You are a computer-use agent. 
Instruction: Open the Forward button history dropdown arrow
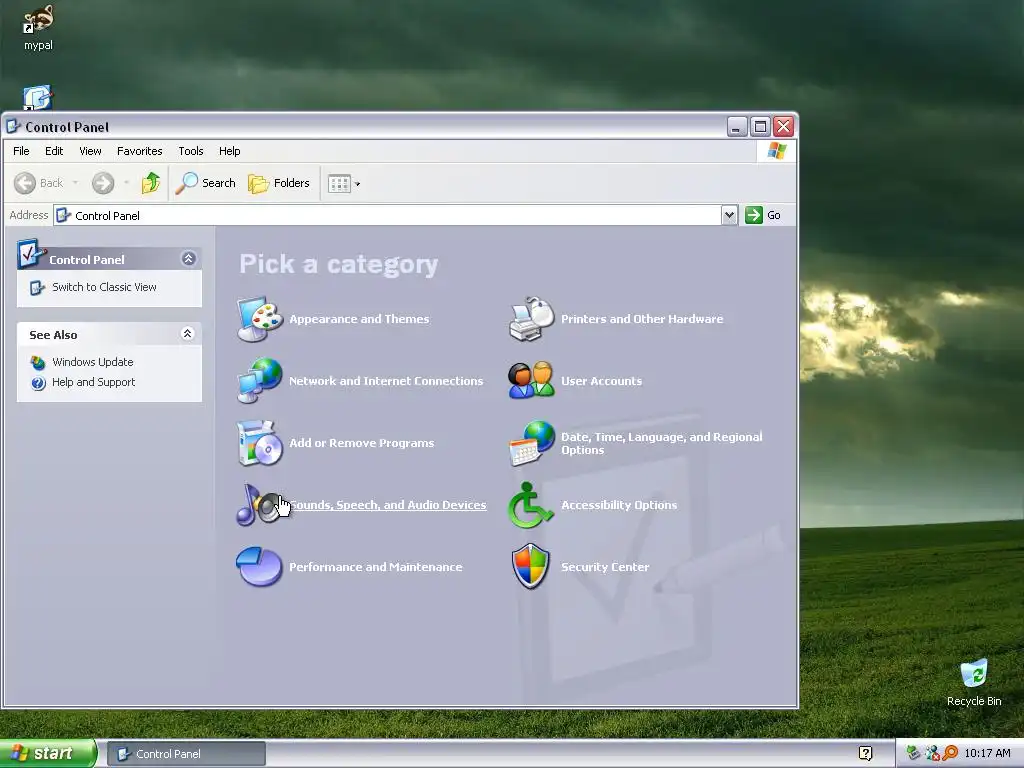point(126,183)
